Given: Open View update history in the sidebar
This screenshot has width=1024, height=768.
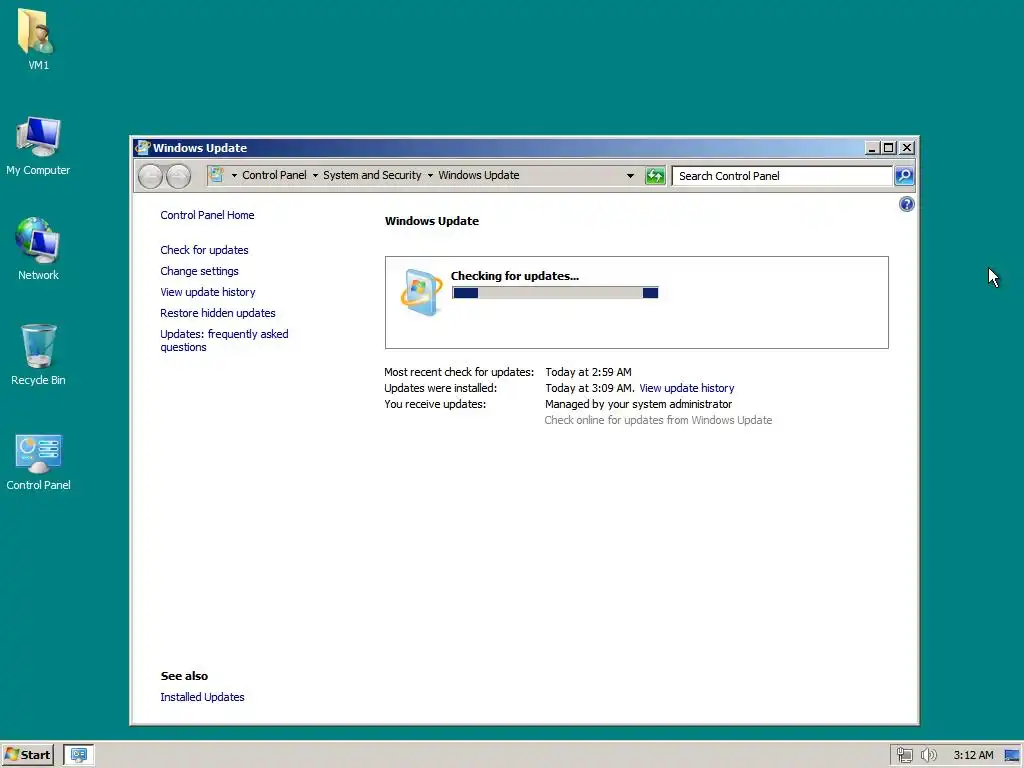Looking at the screenshot, I should pyautogui.click(x=208, y=292).
